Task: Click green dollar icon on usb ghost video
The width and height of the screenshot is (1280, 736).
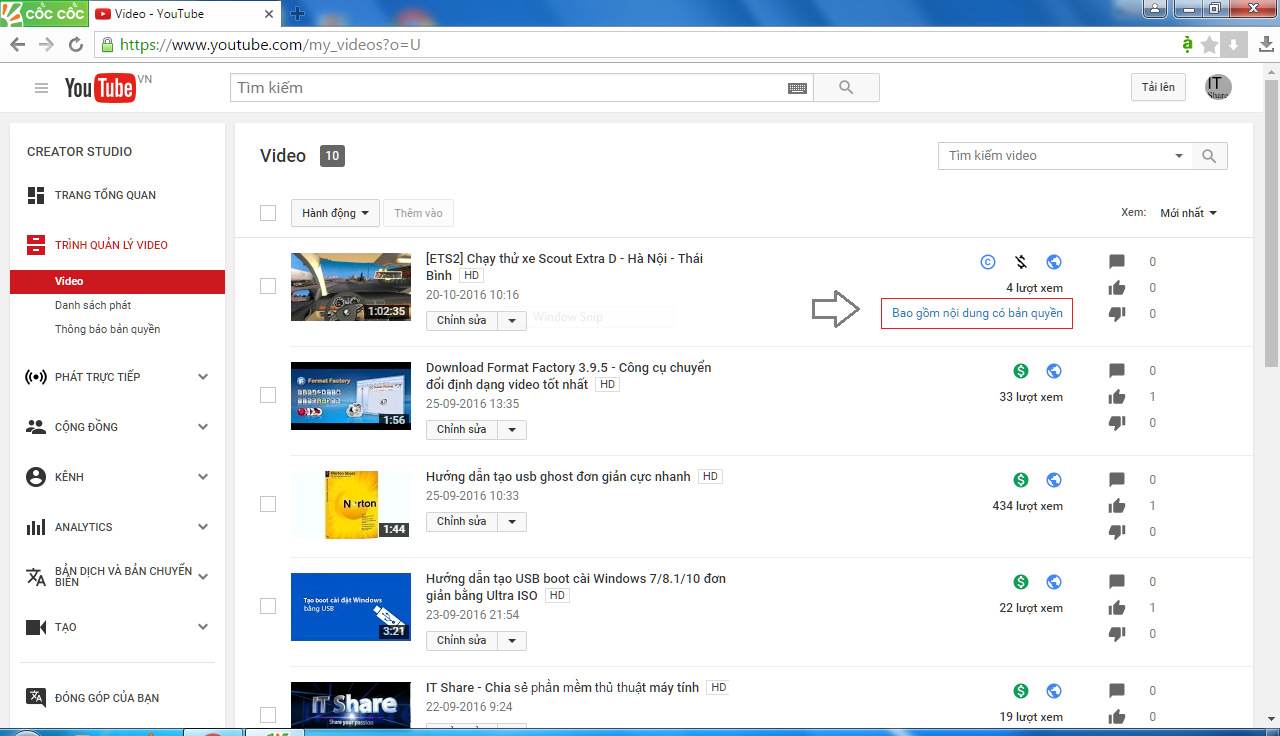Action: click(1021, 480)
